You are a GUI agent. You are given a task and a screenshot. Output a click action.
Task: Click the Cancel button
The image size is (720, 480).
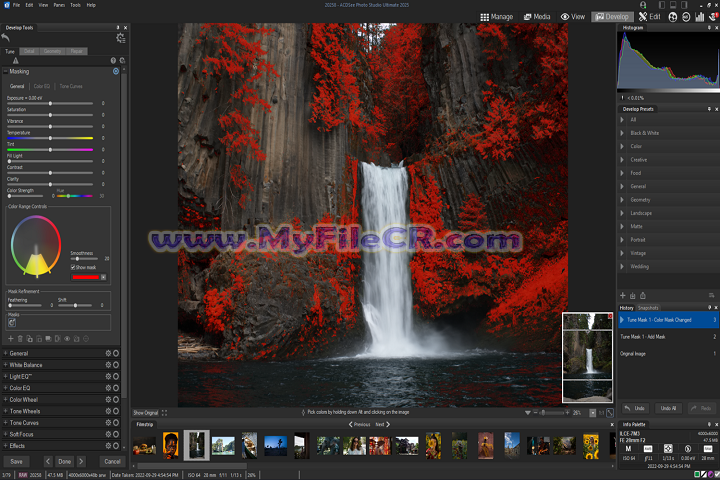point(112,461)
